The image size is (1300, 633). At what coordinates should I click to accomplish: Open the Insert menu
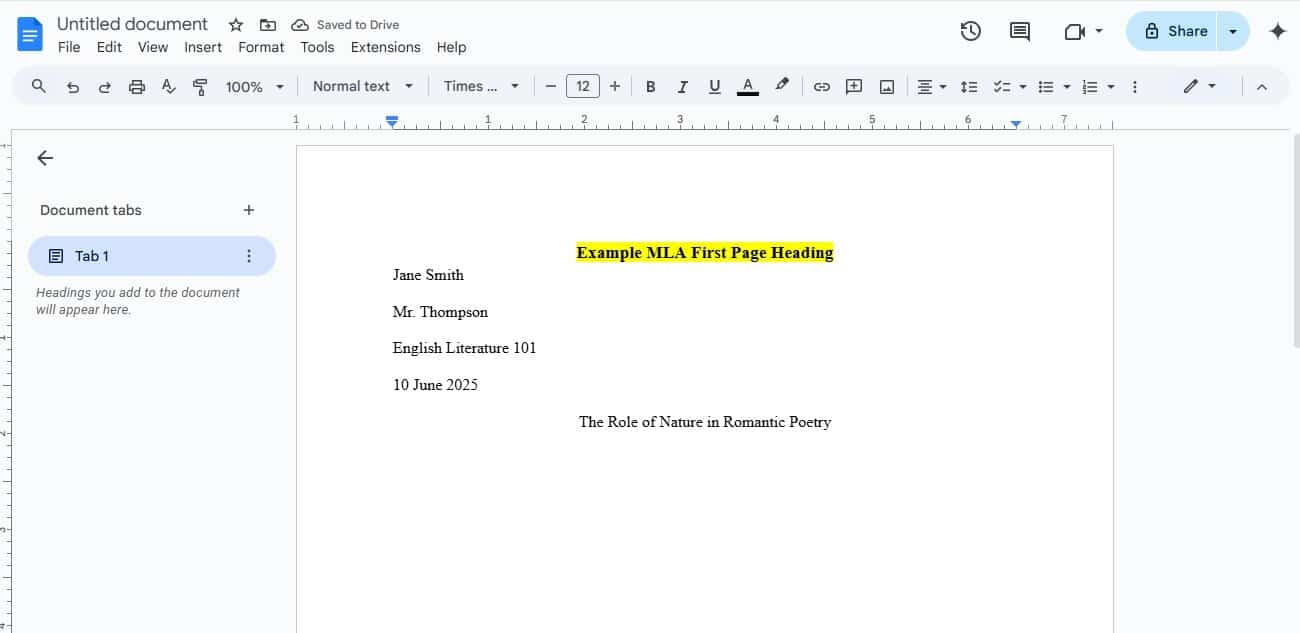click(x=203, y=47)
